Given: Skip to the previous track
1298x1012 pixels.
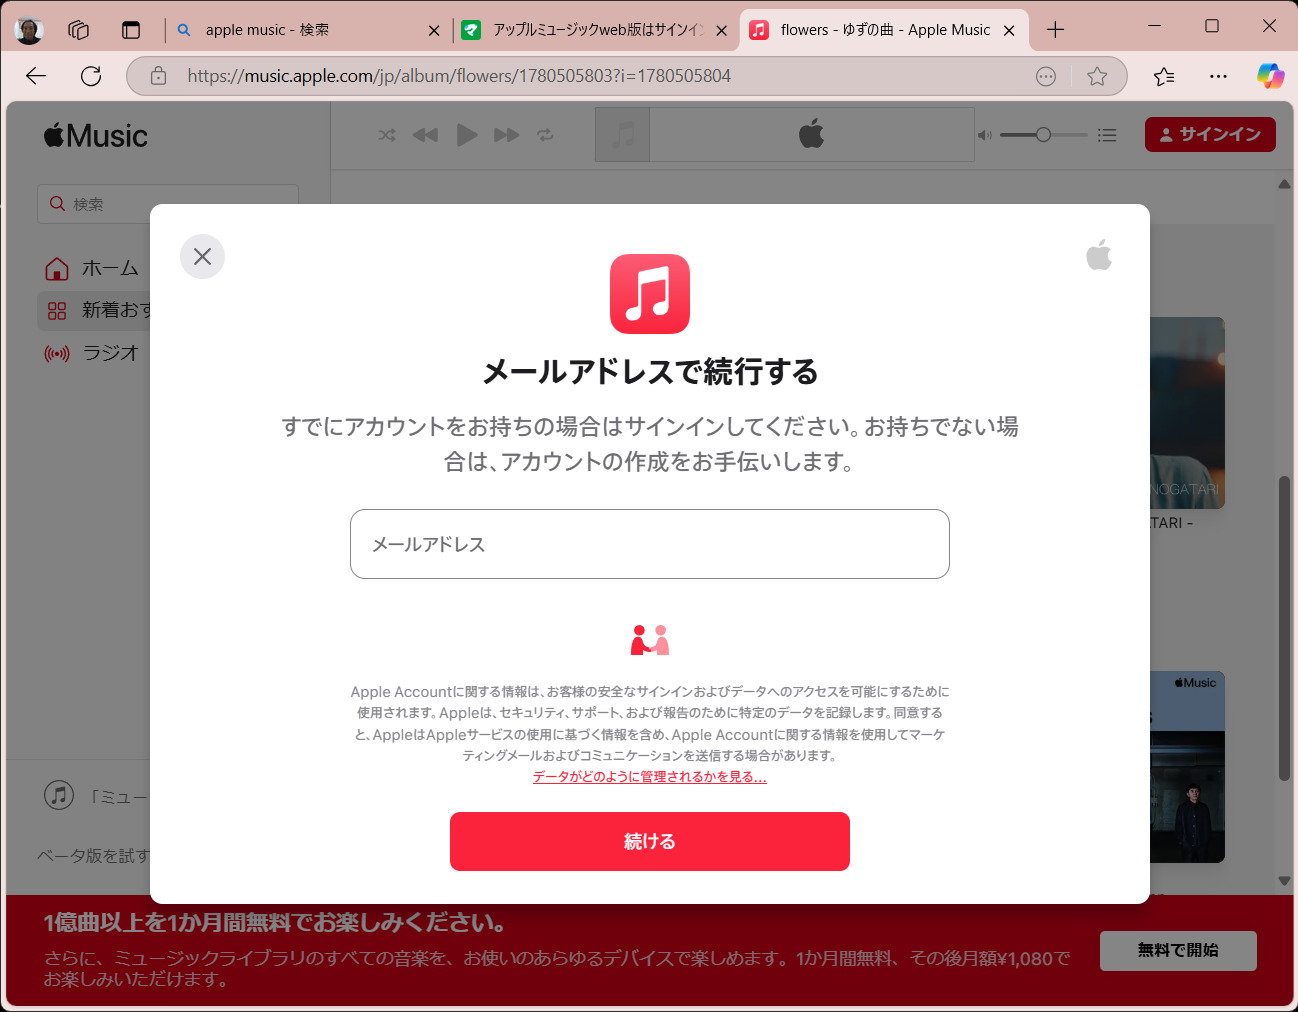Looking at the screenshot, I should (425, 135).
